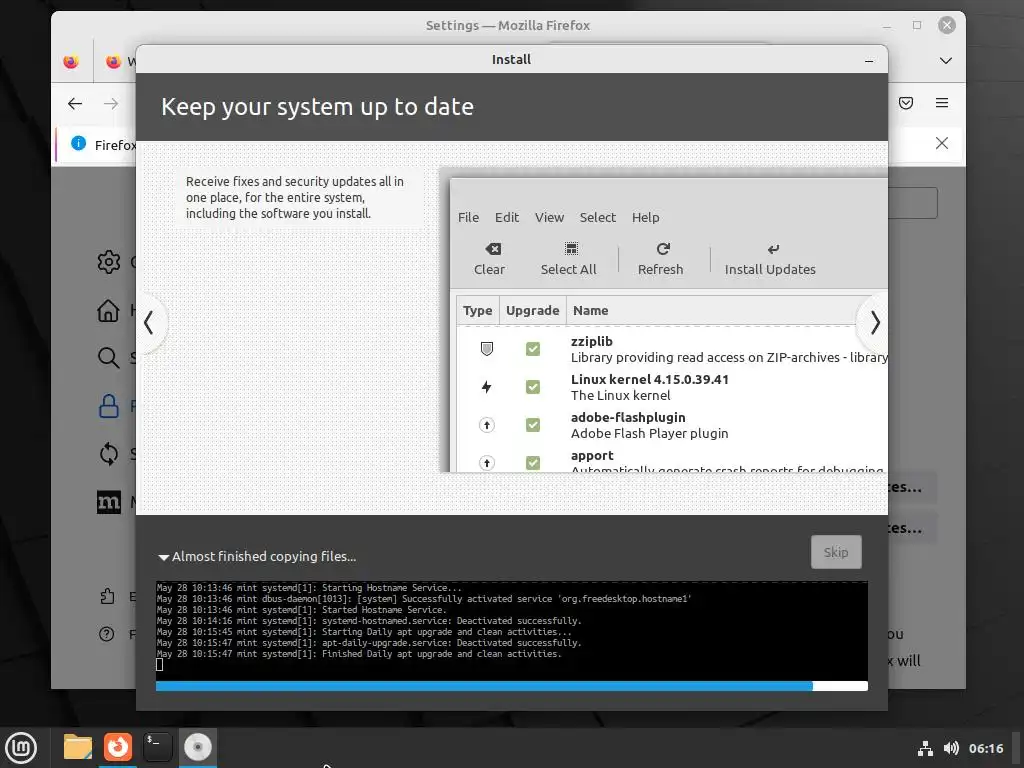Go to the previous installer slide
Viewport: 1024px width, 768px height.
coord(149,323)
